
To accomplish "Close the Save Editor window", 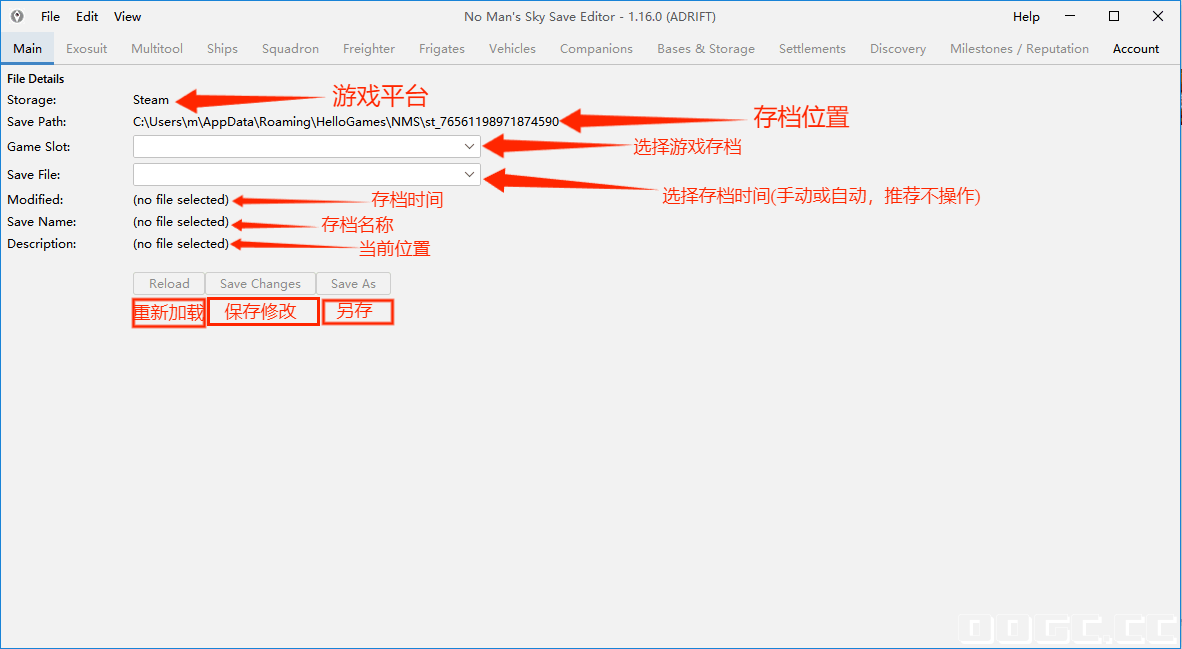I will tap(1158, 16).
